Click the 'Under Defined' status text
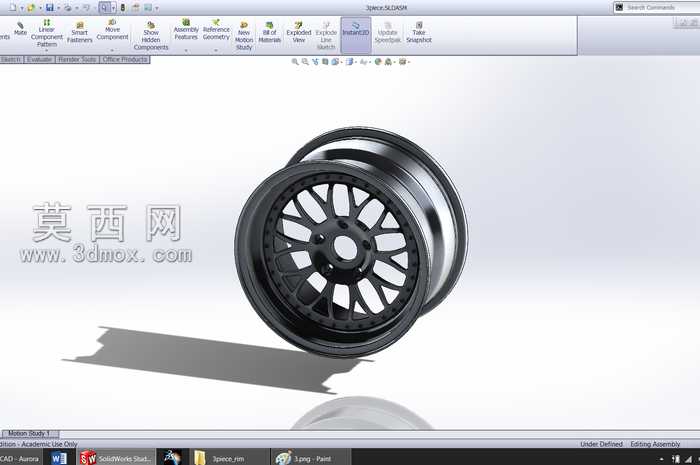The width and height of the screenshot is (700, 465). pos(601,444)
